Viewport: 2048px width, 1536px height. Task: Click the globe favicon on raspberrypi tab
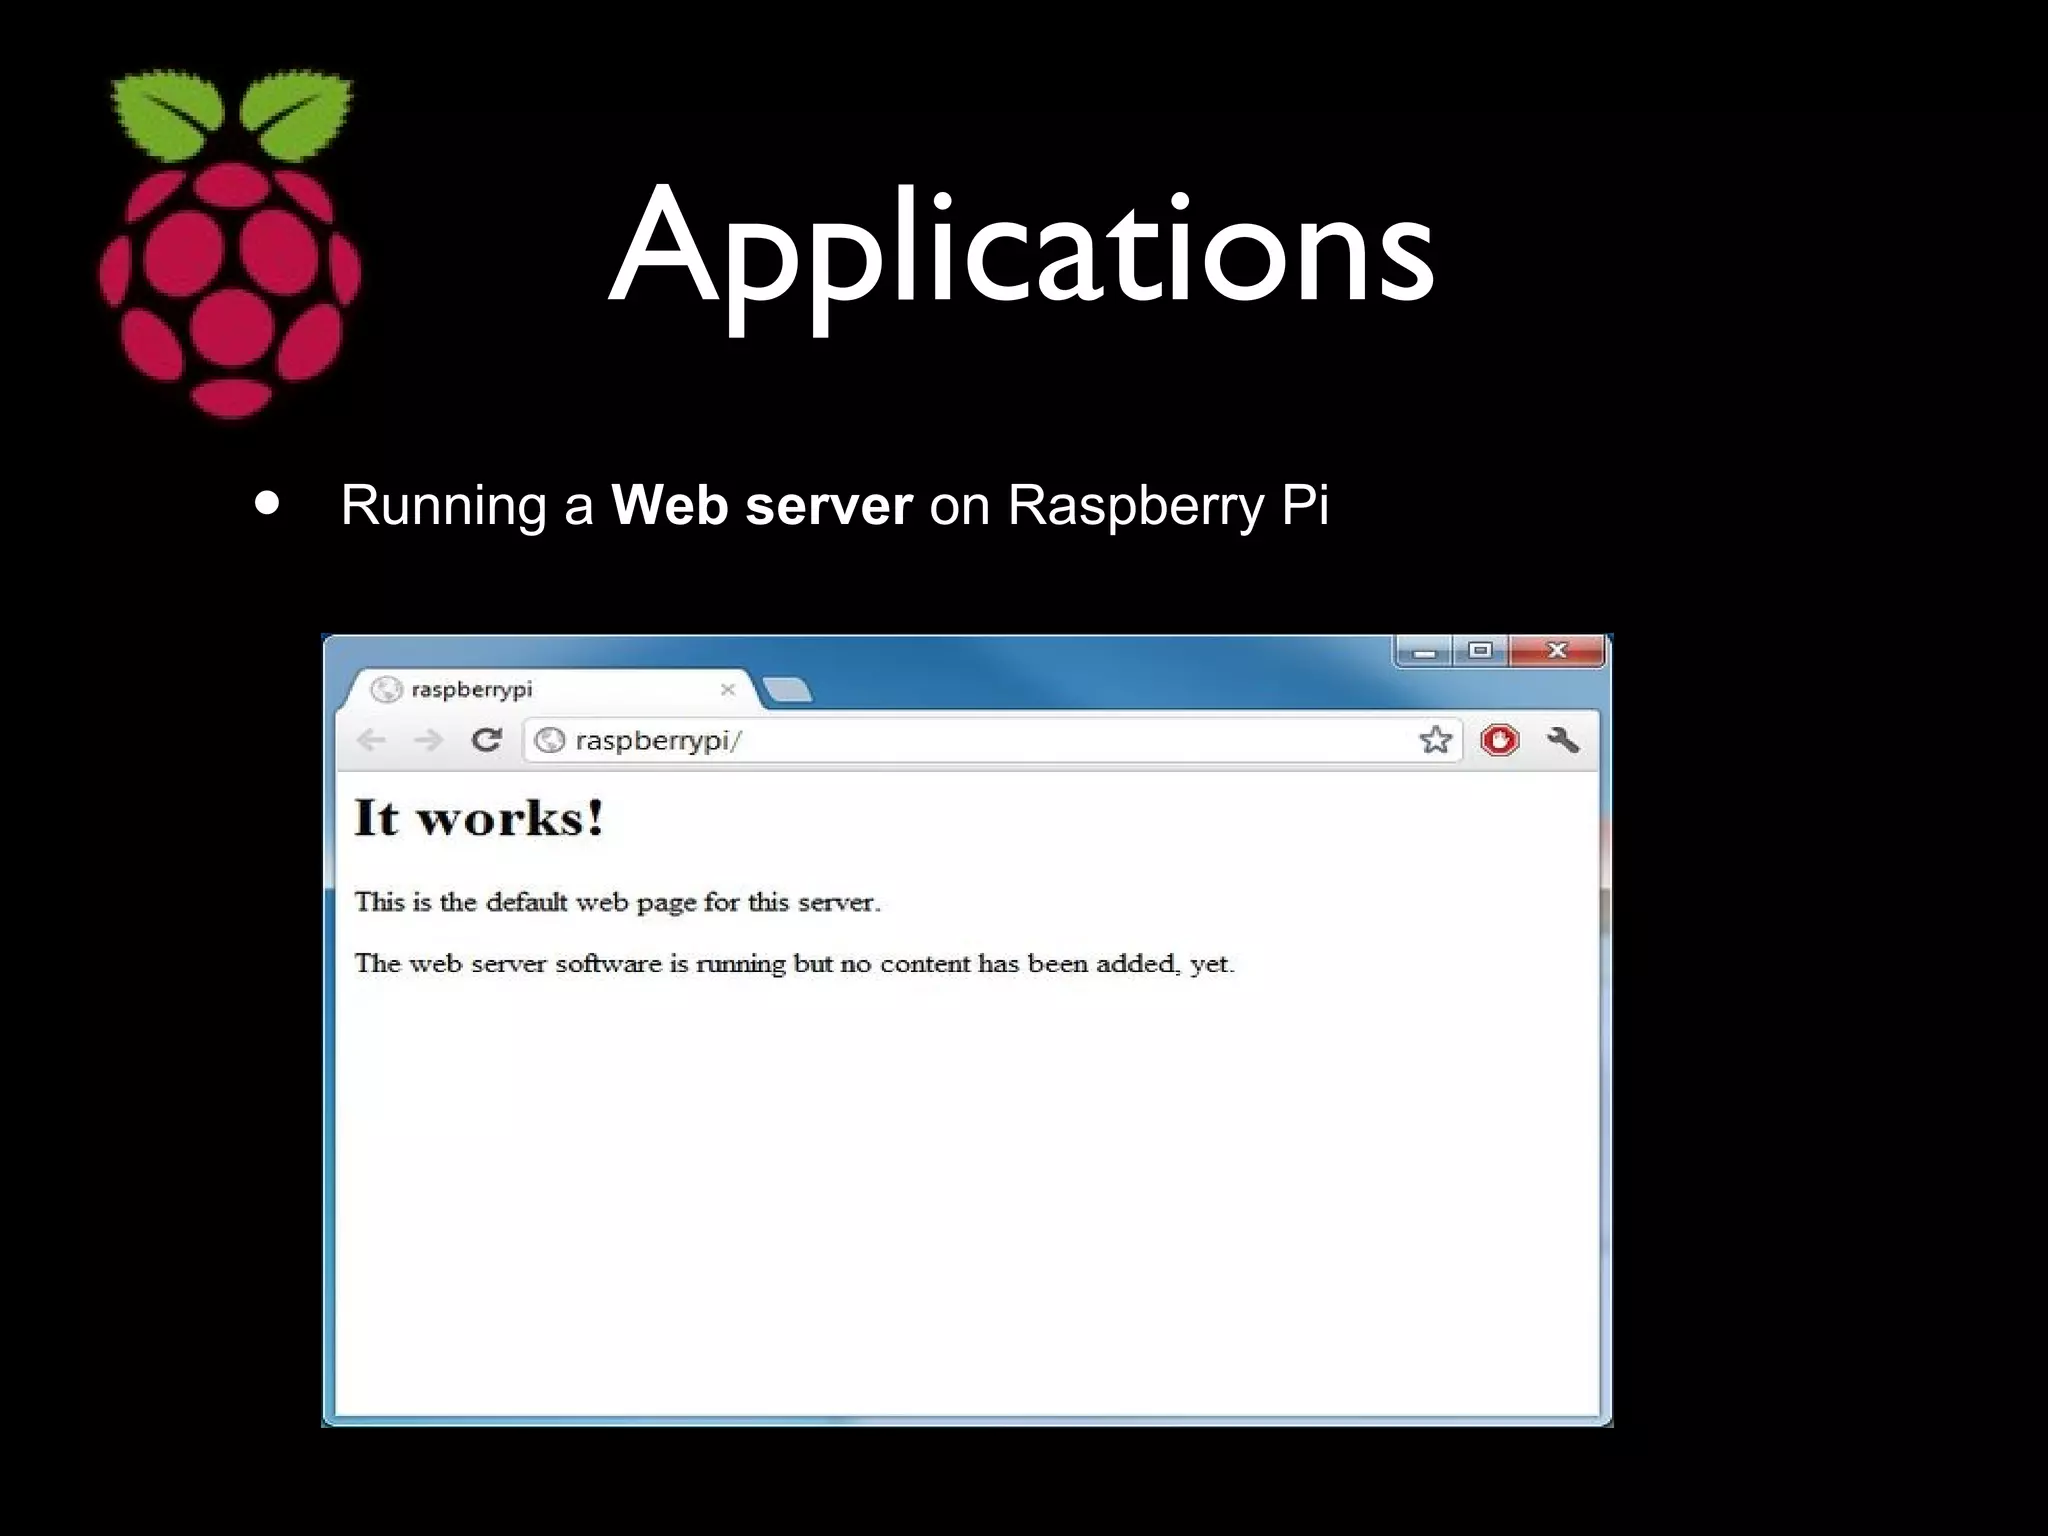pos(385,689)
